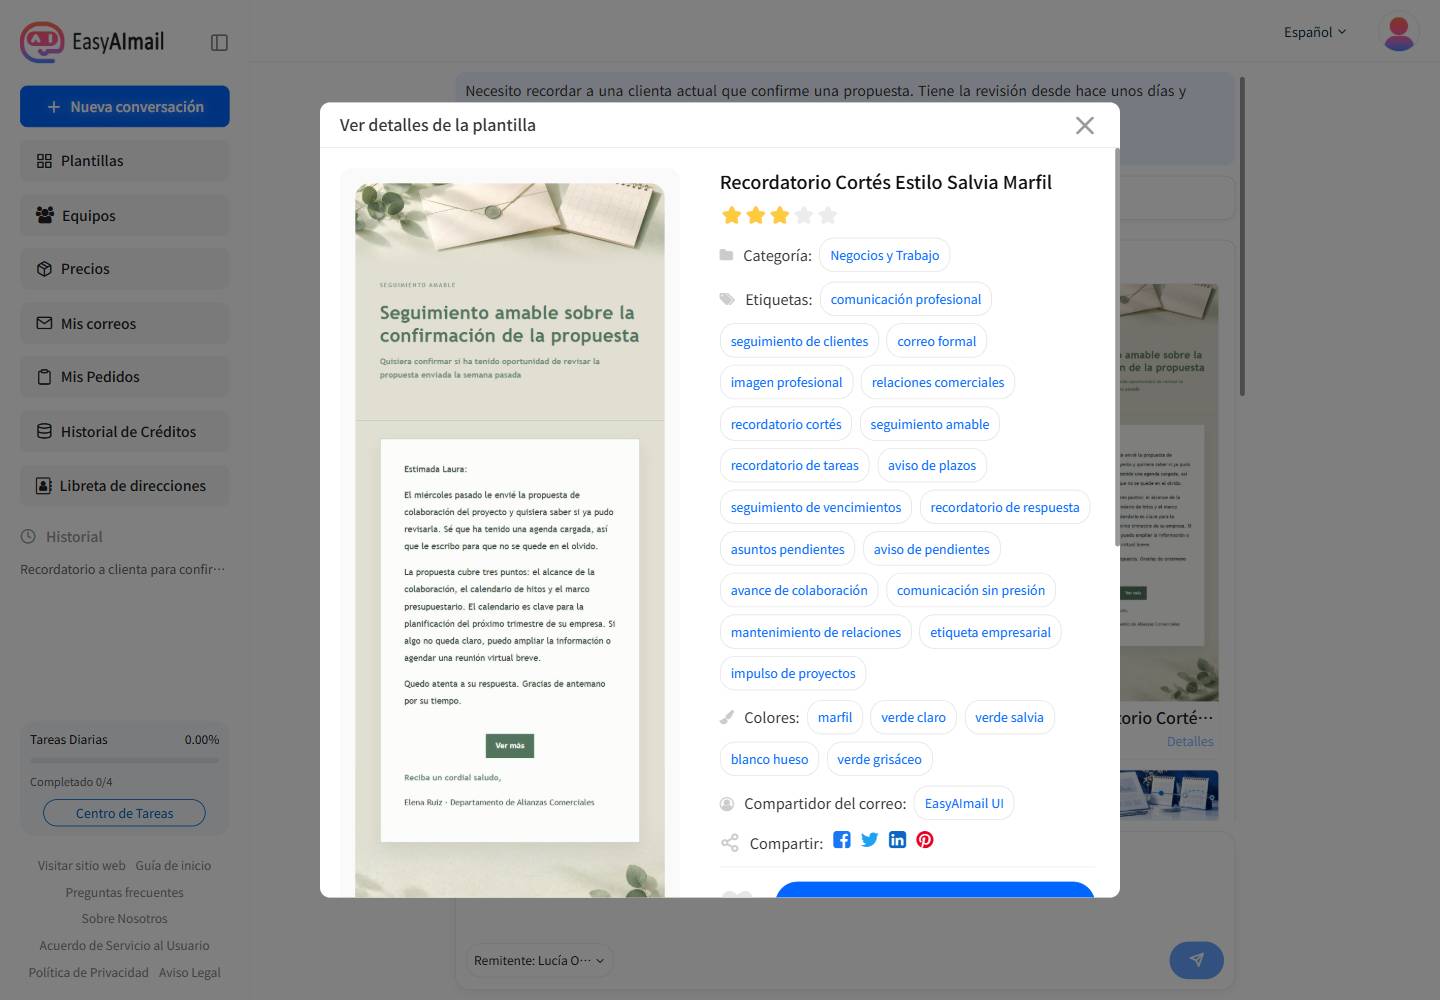Share template on Pinterest
Image resolution: width=1440 pixels, height=1000 pixels.
click(x=925, y=840)
